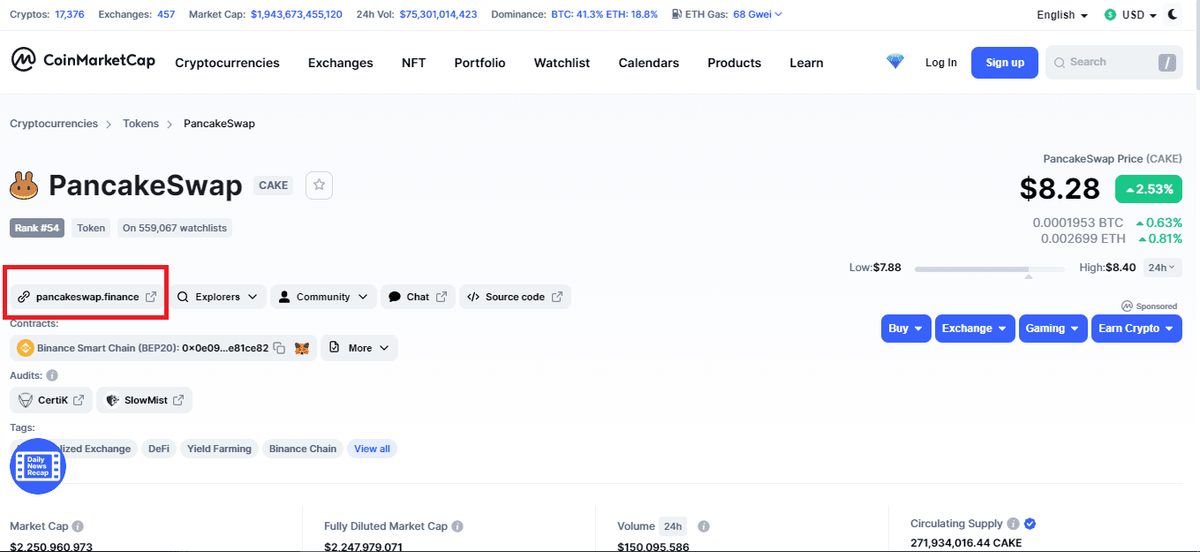
Task: Open the Exchange dropdown button
Action: (974, 328)
